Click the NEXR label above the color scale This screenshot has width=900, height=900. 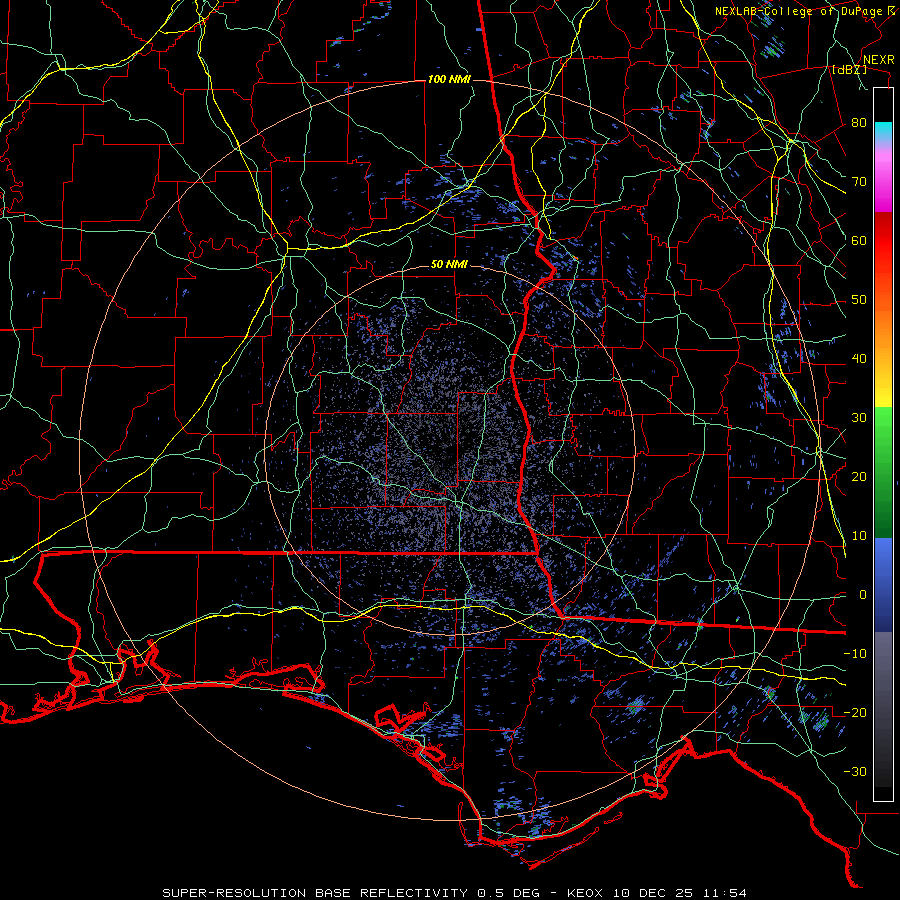[878, 60]
